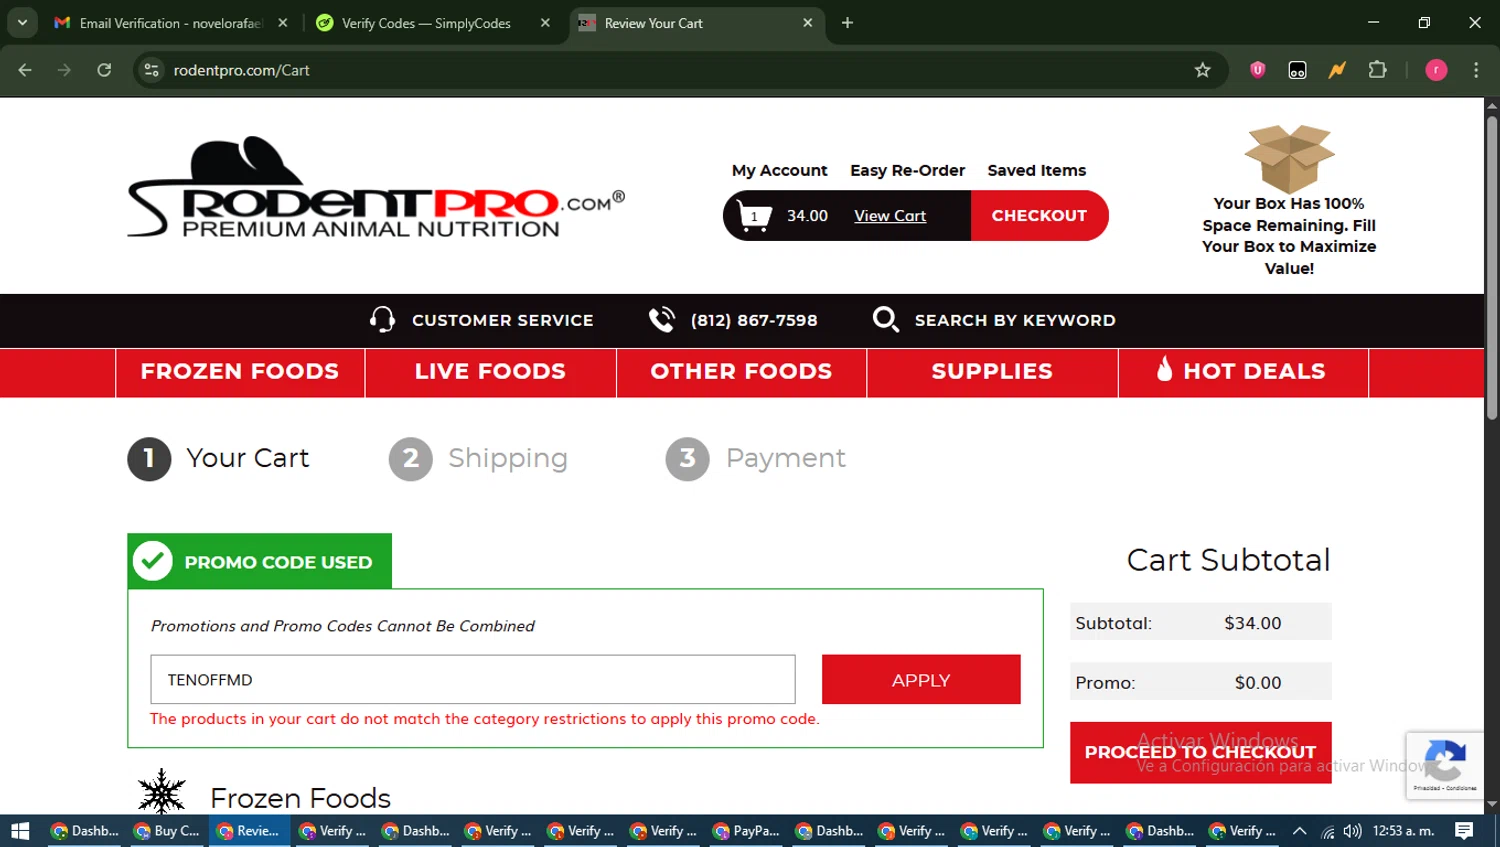Image resolution: width=1500 pixels, height=847 pixels.
Task: Click the cardboard box icon
Action: 1289,158
